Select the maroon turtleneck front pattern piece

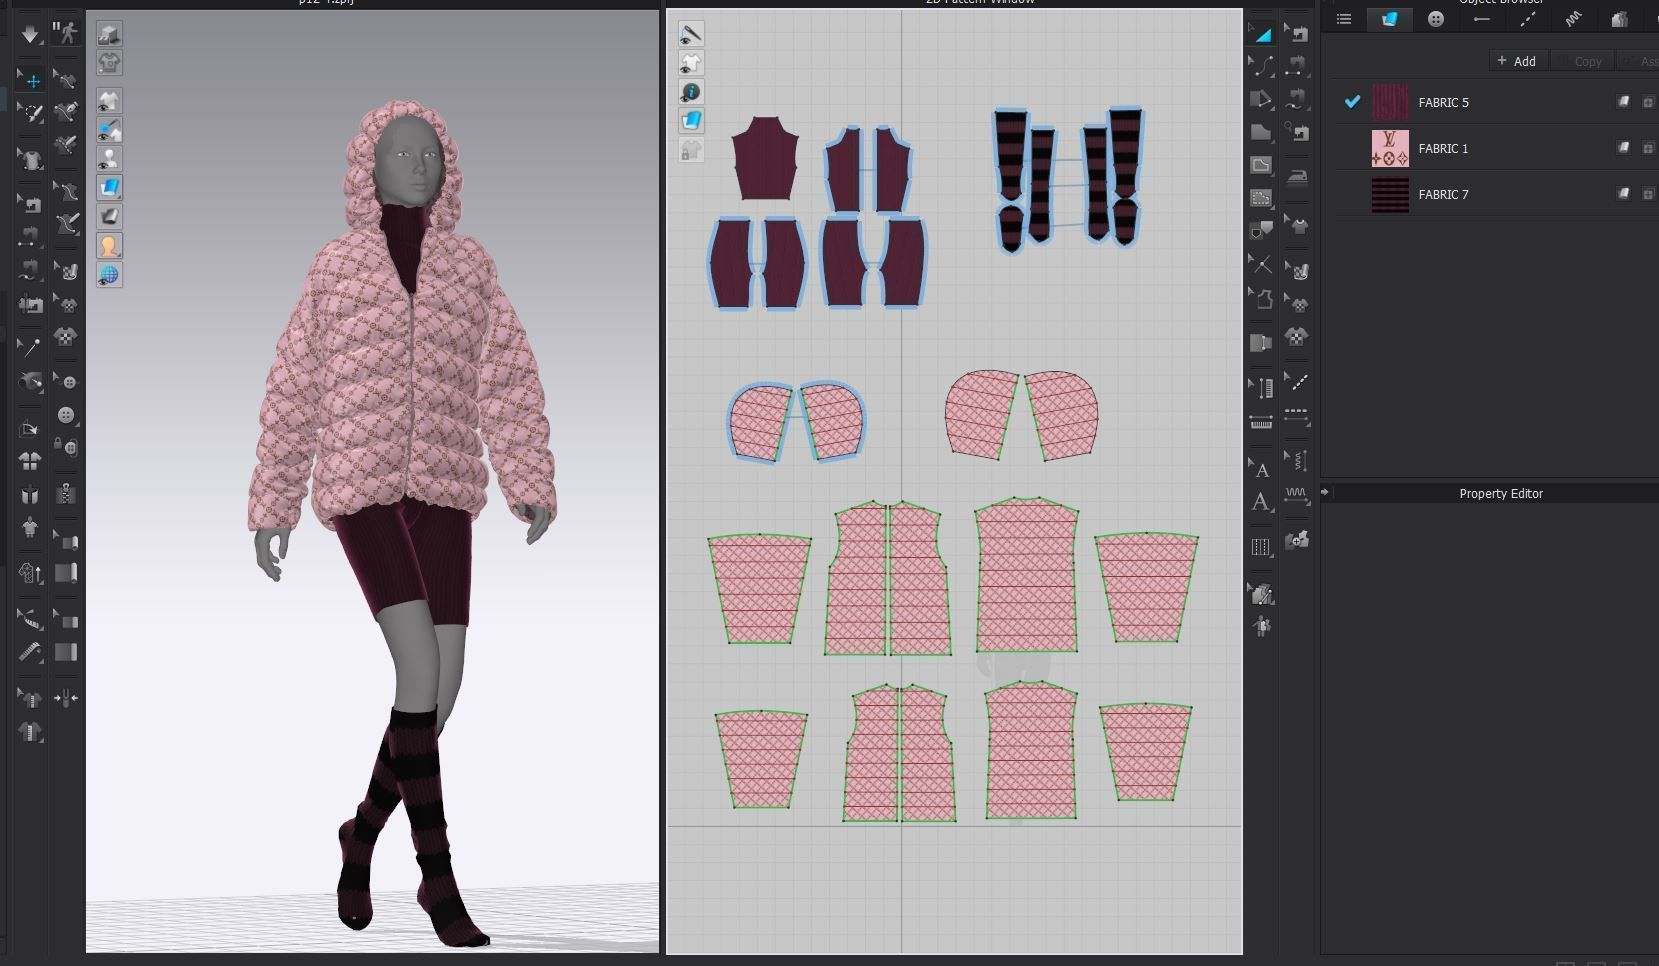(765, 158)
